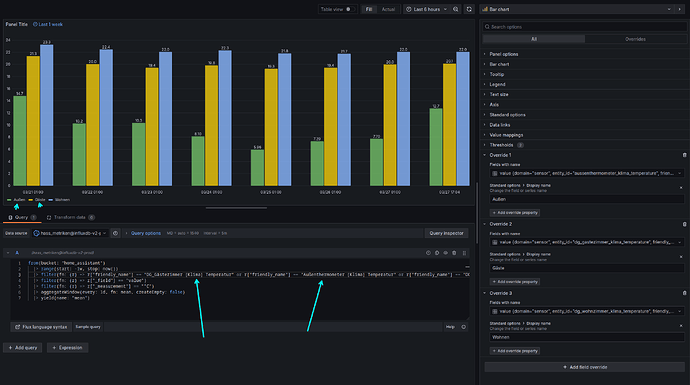This screenshot has width=690, height=385.
Task: Collapse the options pane with the arrow
Action: (680, 9)
